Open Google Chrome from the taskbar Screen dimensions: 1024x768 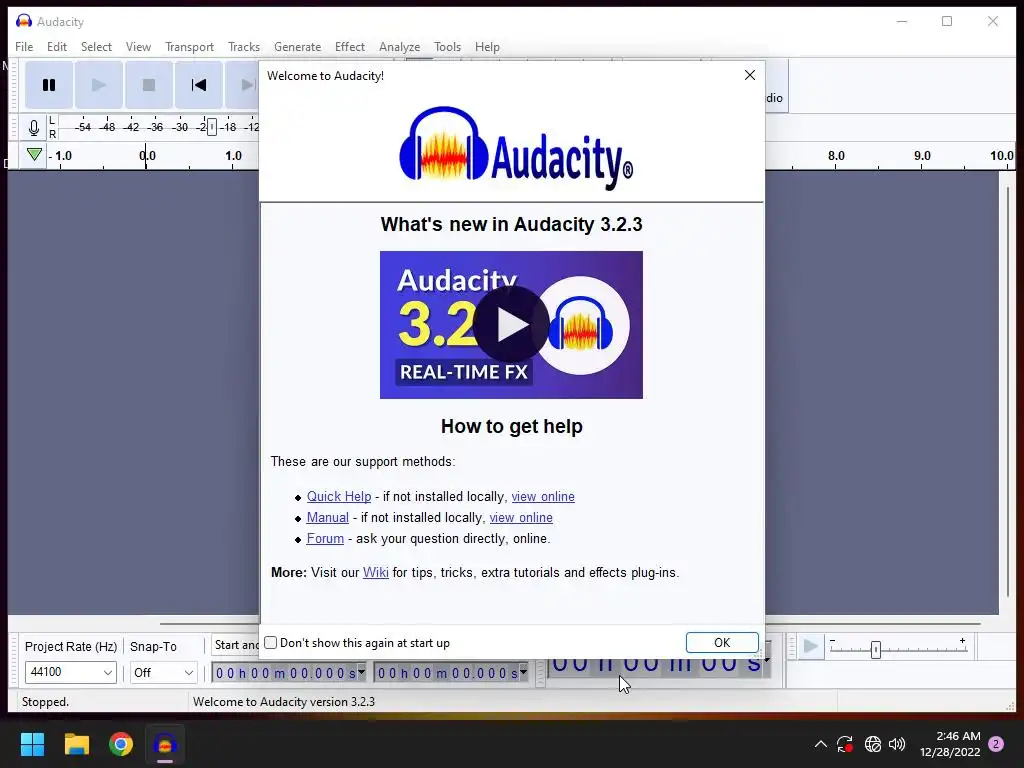(121, 744)
